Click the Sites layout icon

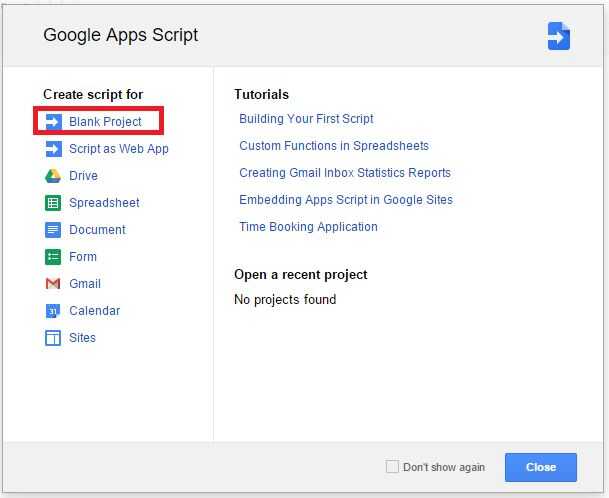(53, 338)
